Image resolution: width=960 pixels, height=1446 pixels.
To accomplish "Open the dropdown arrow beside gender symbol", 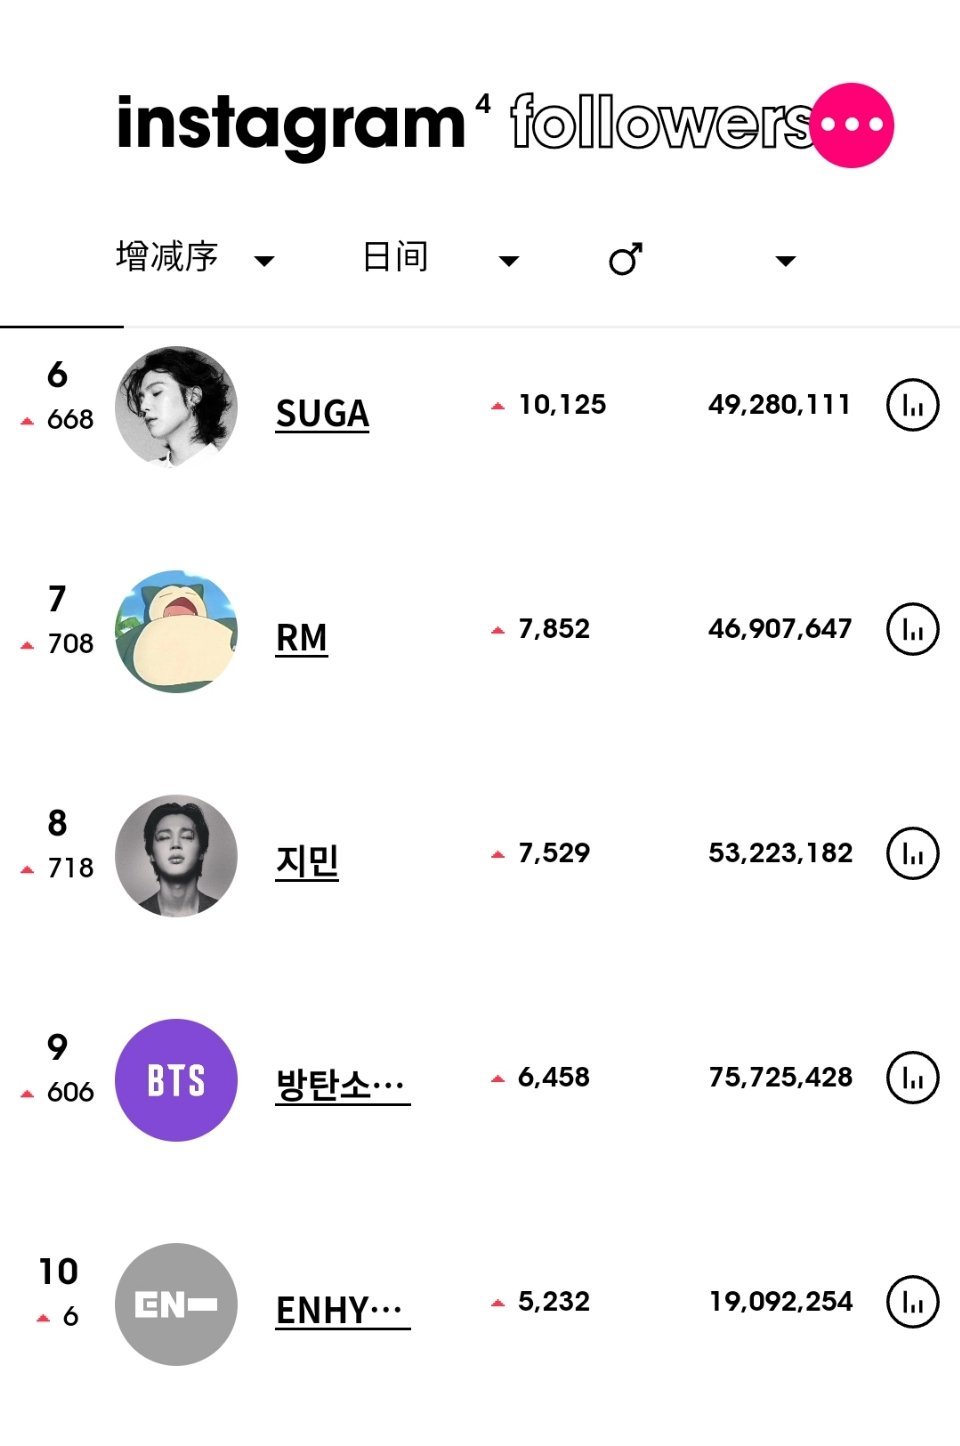I will coord(785,261).
